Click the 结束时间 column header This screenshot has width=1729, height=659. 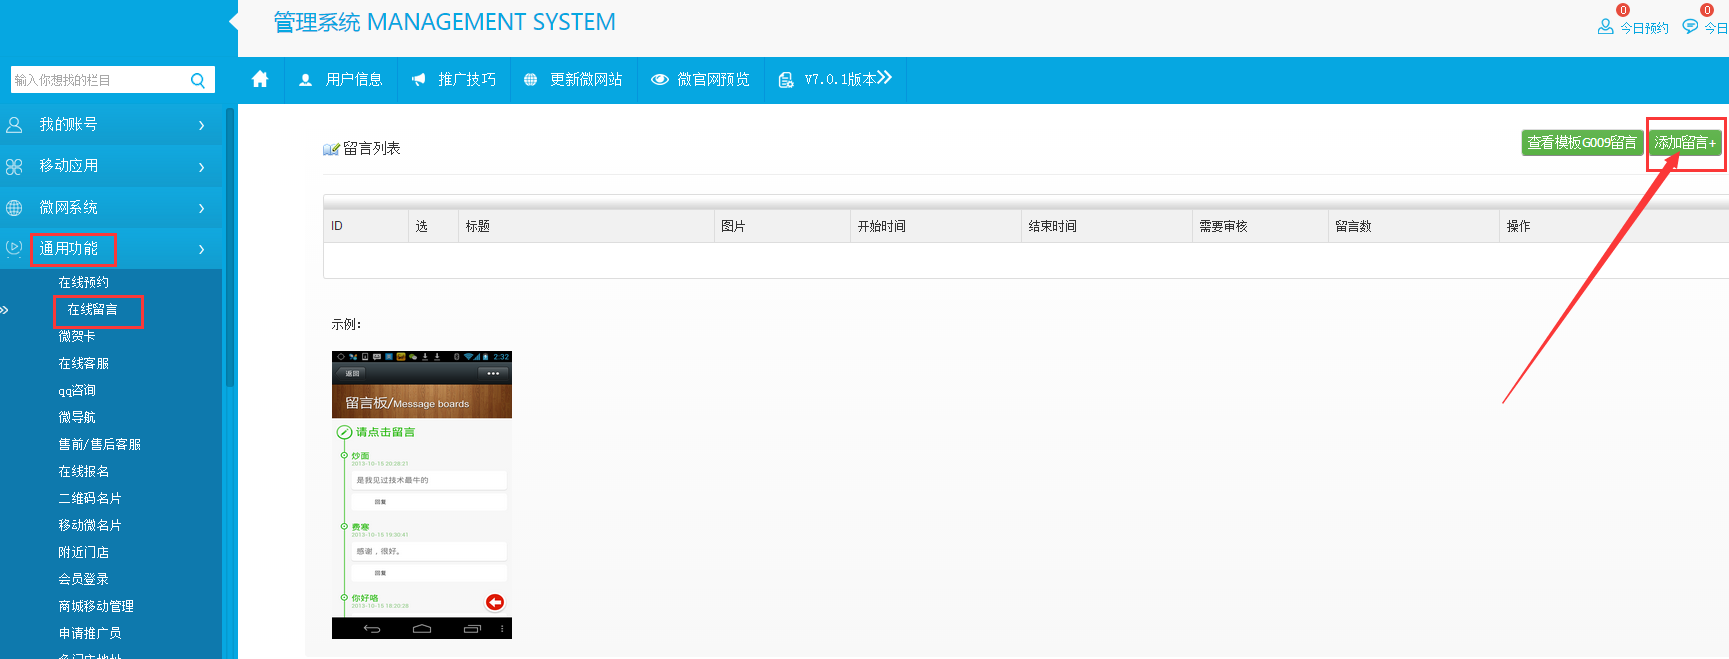(1106, 227)
